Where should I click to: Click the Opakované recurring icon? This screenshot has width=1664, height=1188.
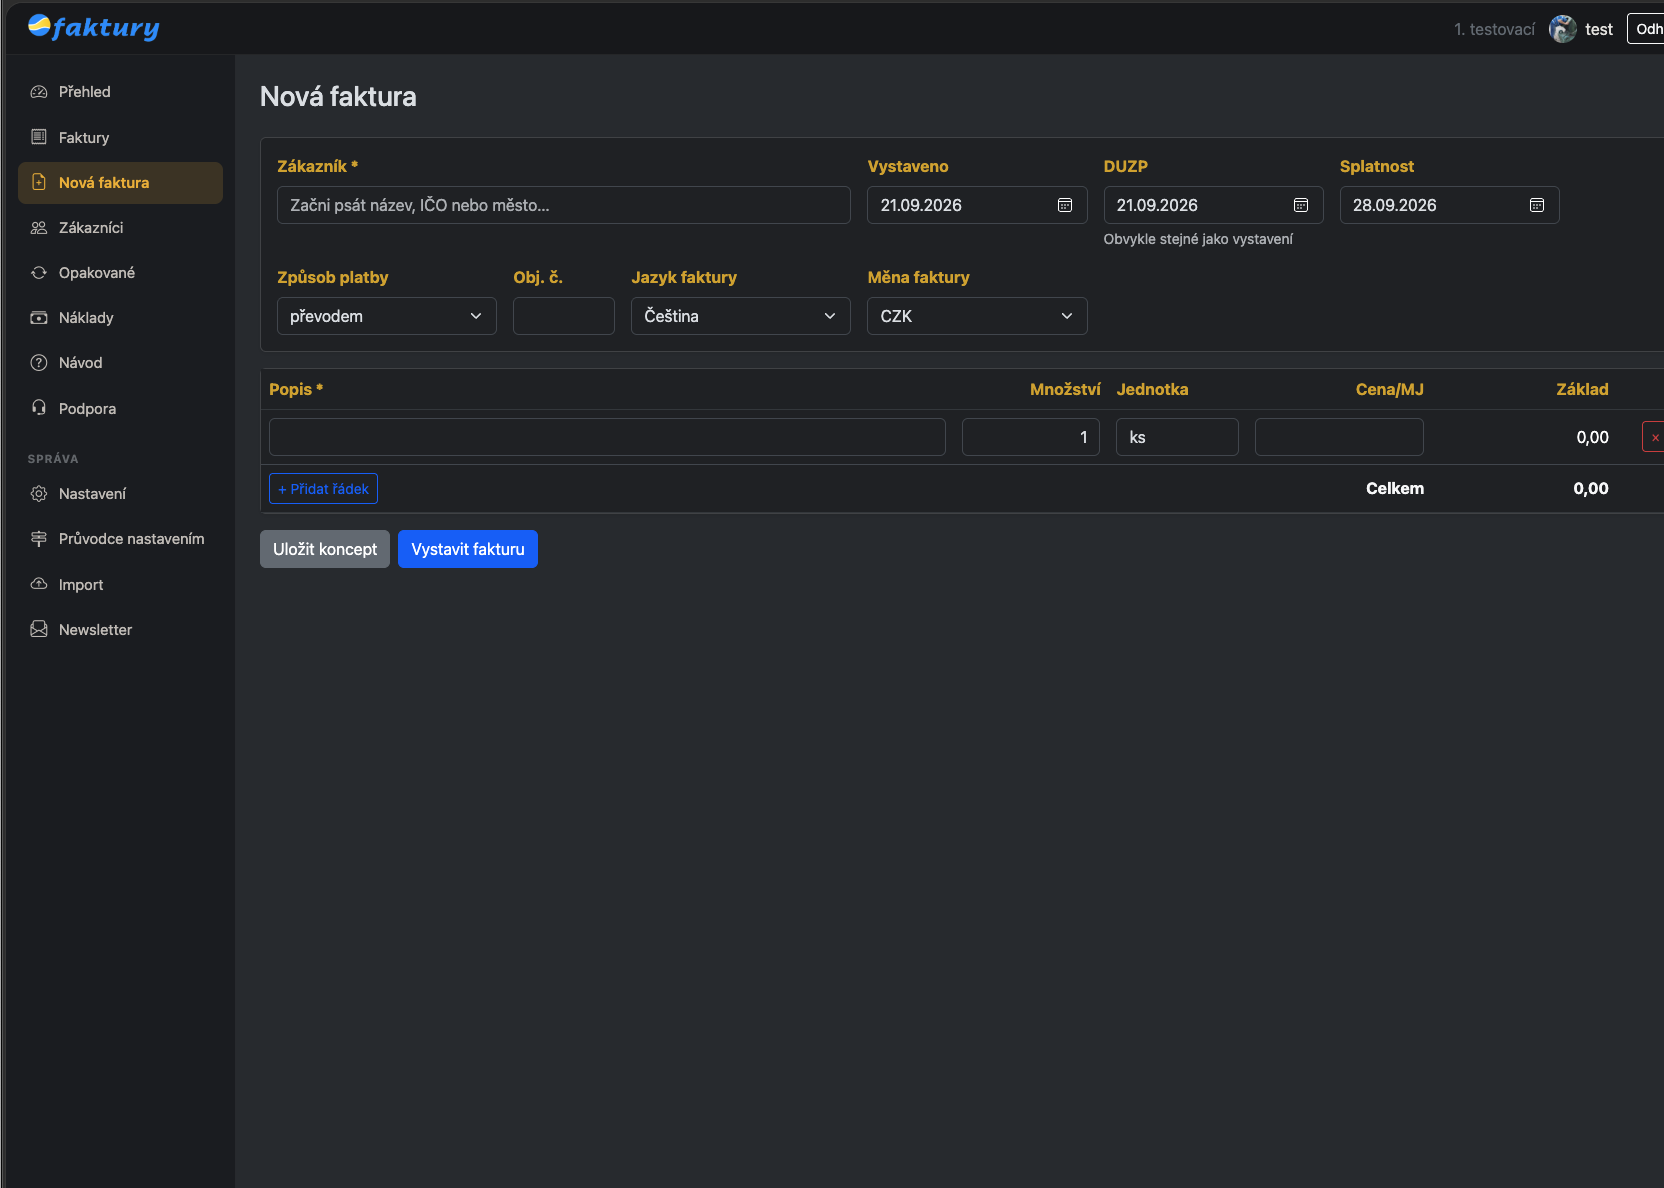[39, 273]
